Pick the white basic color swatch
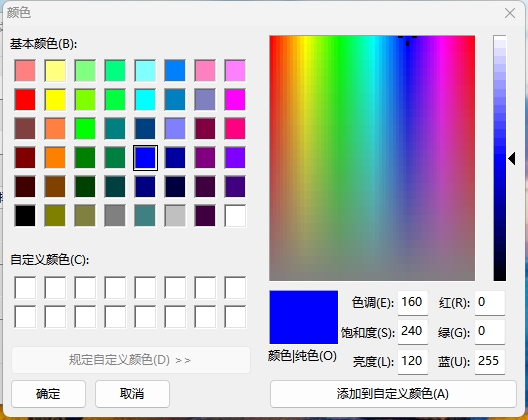Viewport: 528px width, 420px height. pos(235,216)
